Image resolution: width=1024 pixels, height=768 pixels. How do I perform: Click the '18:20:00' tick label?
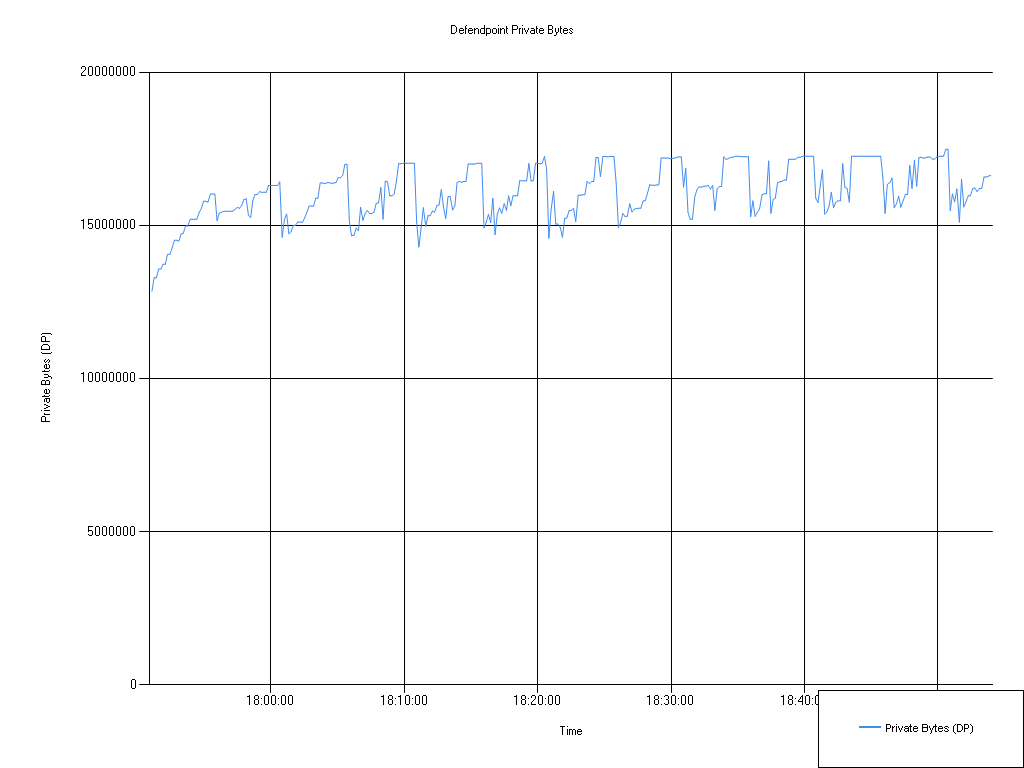click(x=537, y=700)
